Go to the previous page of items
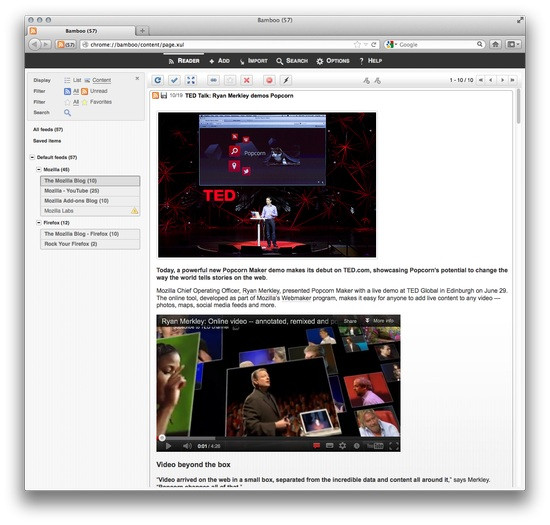The height and width of the screenshot is (525, 550). coord(491,80)
